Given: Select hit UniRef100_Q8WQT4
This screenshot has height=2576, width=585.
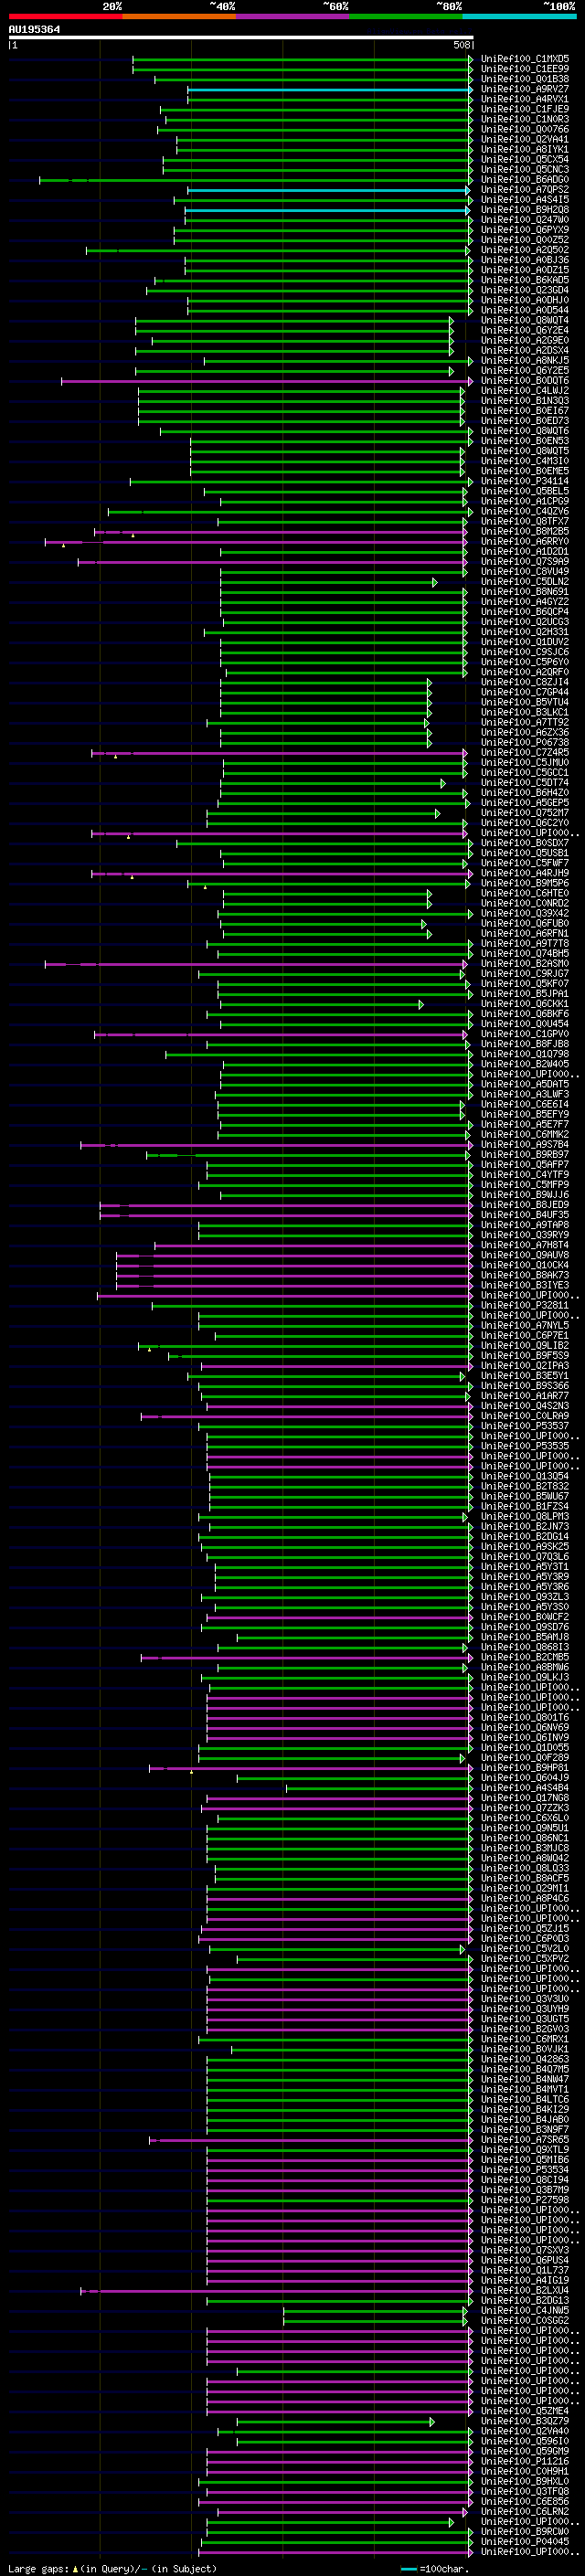Looking at the screenshot, I should [525, 320].
